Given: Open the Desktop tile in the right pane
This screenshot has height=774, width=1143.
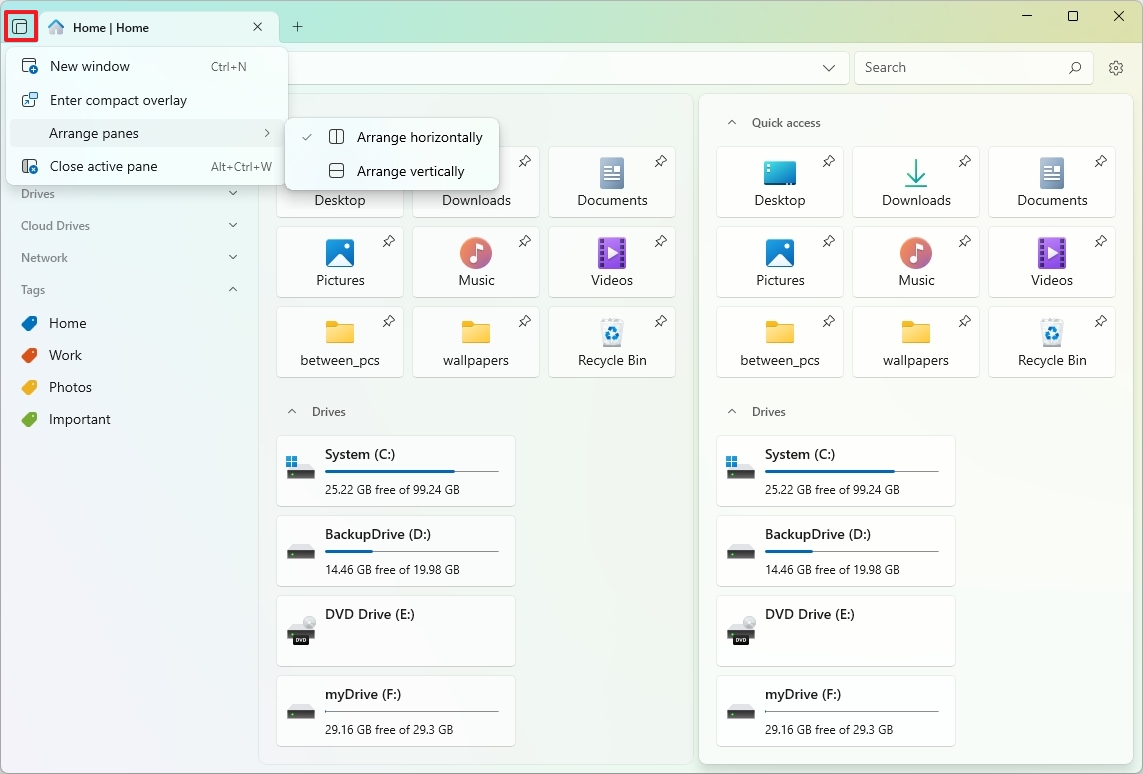Looking at the screenshot, I should (x=780, y=182).
